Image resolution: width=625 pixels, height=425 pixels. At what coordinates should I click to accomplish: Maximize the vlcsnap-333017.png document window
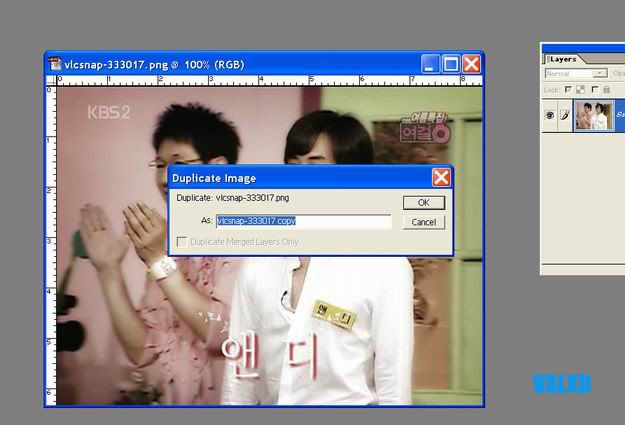tap(451, 64)
